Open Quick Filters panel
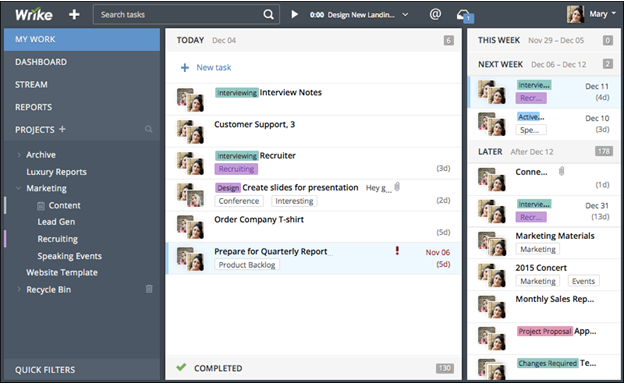 [82, 370]
